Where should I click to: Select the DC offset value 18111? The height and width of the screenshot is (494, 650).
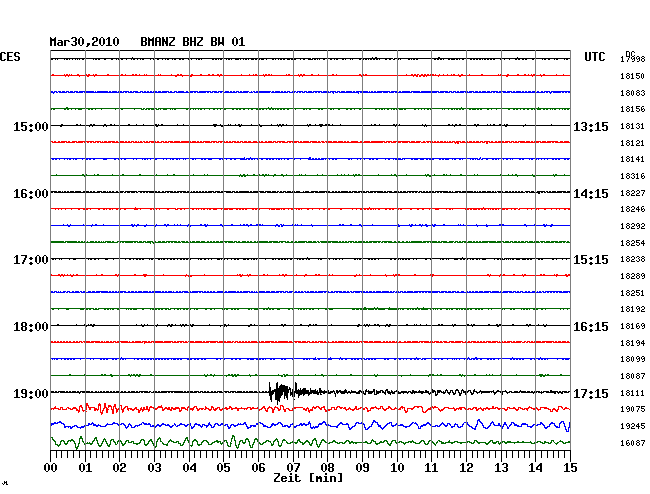pos(633,393)
